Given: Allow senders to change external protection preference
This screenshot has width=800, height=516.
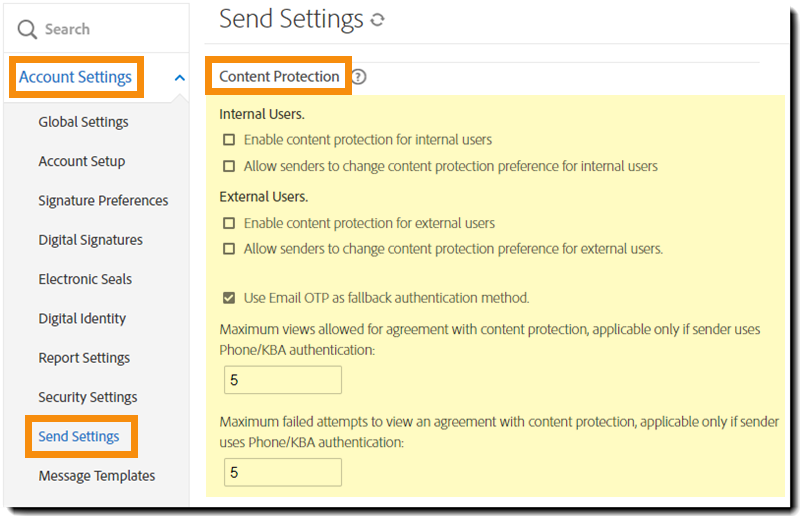Looking at the screenshot, I should click(x=229, y=249).
